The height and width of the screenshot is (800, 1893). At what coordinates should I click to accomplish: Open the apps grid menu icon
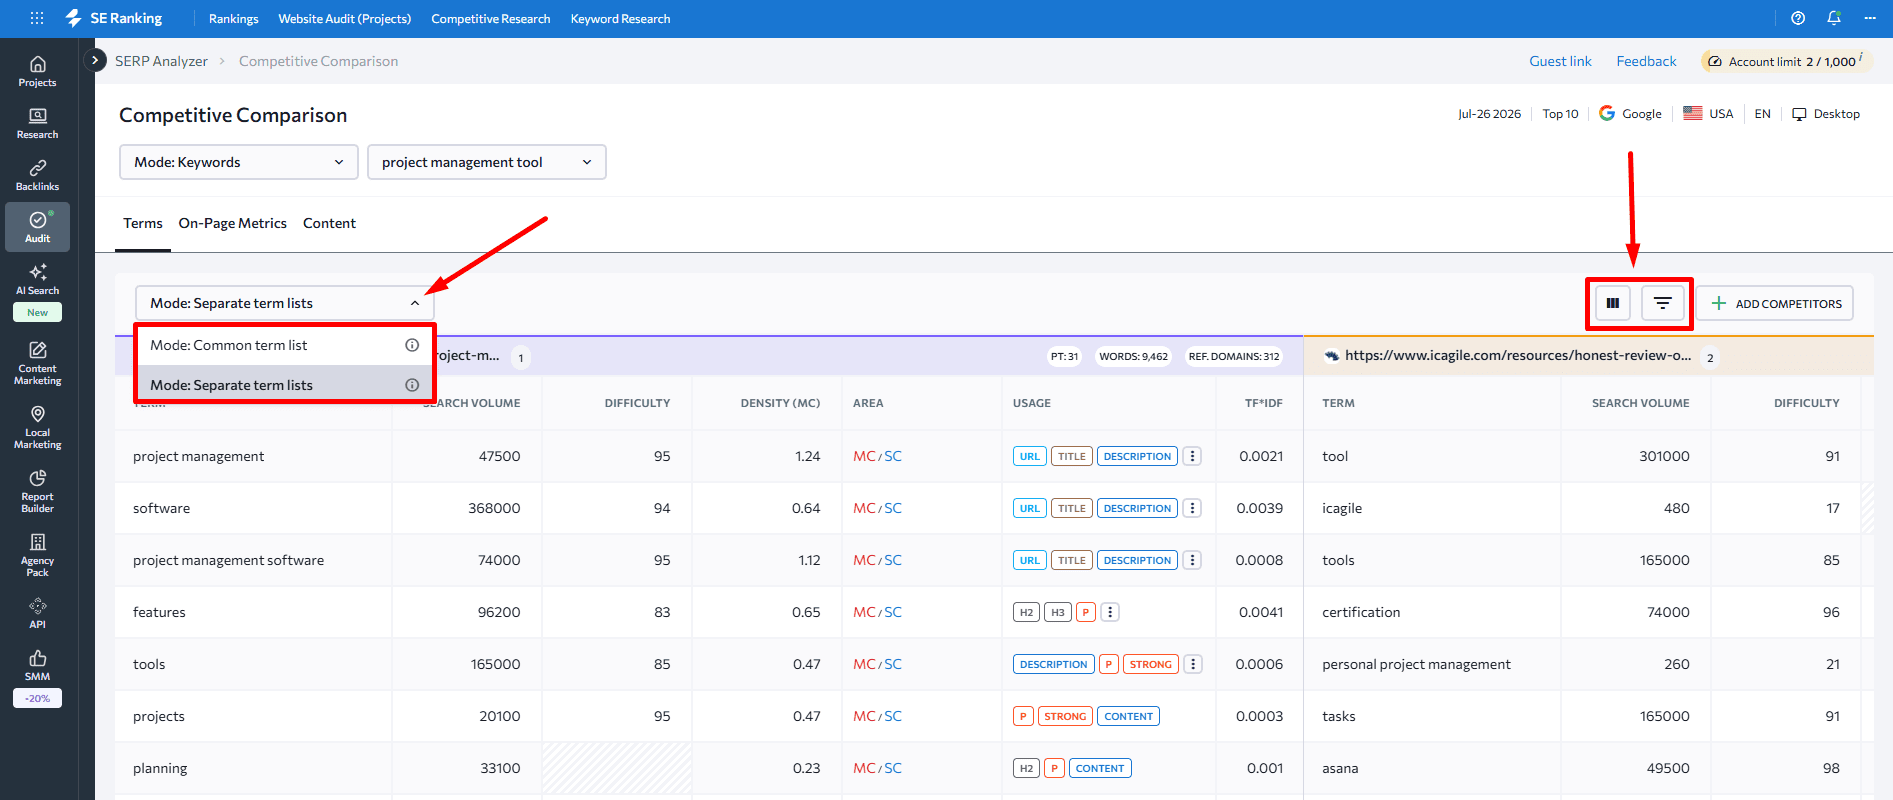tap(37, 18)
